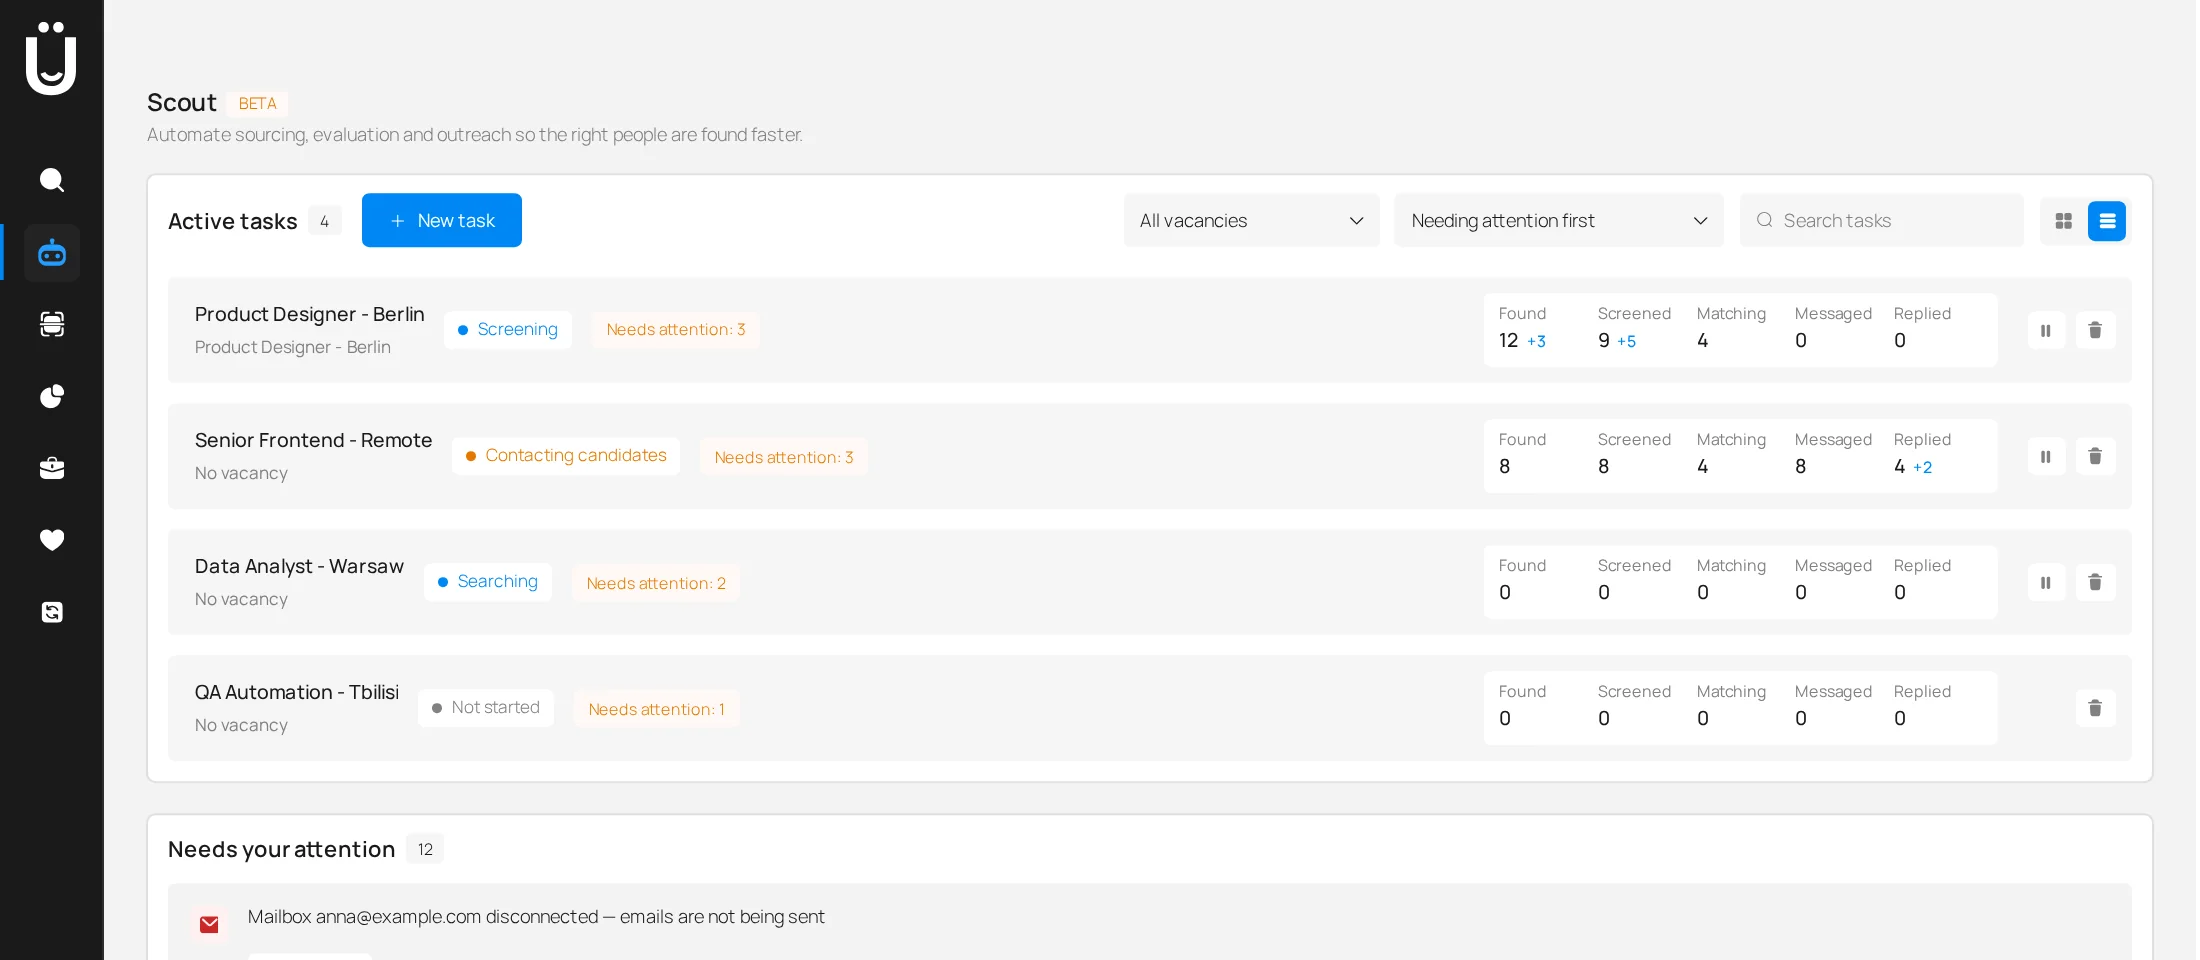This screenshot has height=960, width=2200.
Task: Click Needs attention: 1 on QA Automation row
Action: pyautogui.click(x=656, y=709)
